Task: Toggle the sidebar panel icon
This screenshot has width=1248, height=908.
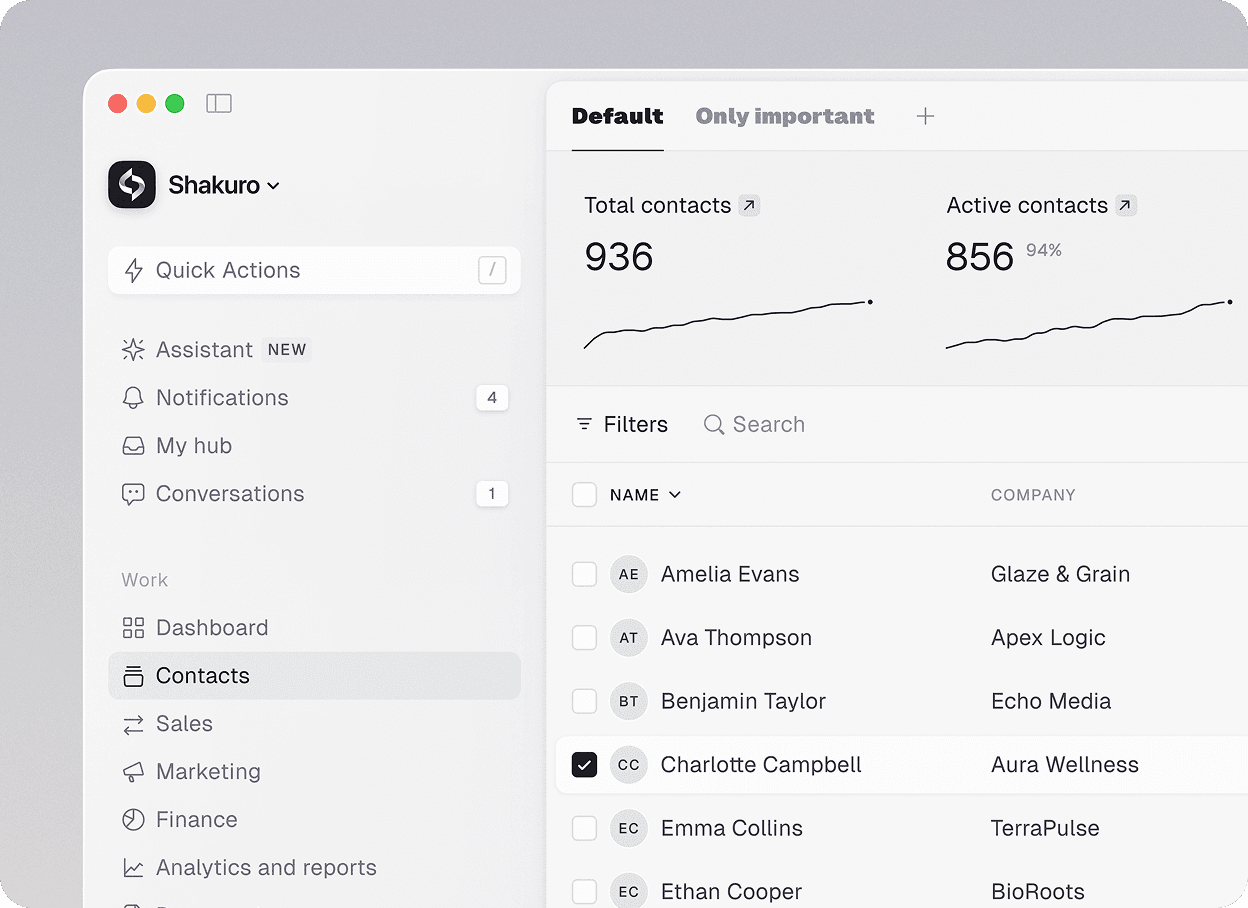Action: point(219,103)
